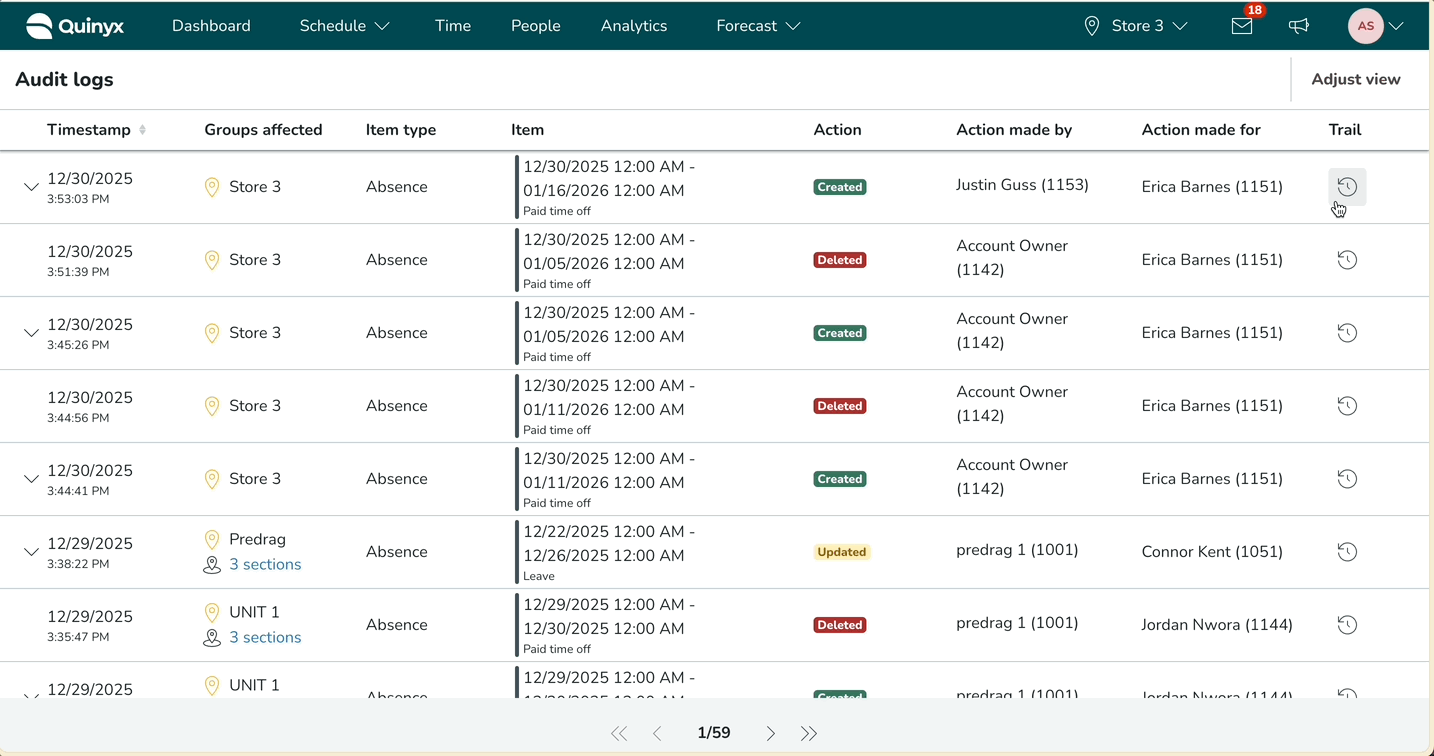The image size is (1434, 756).
Task: Expand the 3:45:26 PM audit log row
Action: click(31, 333)
